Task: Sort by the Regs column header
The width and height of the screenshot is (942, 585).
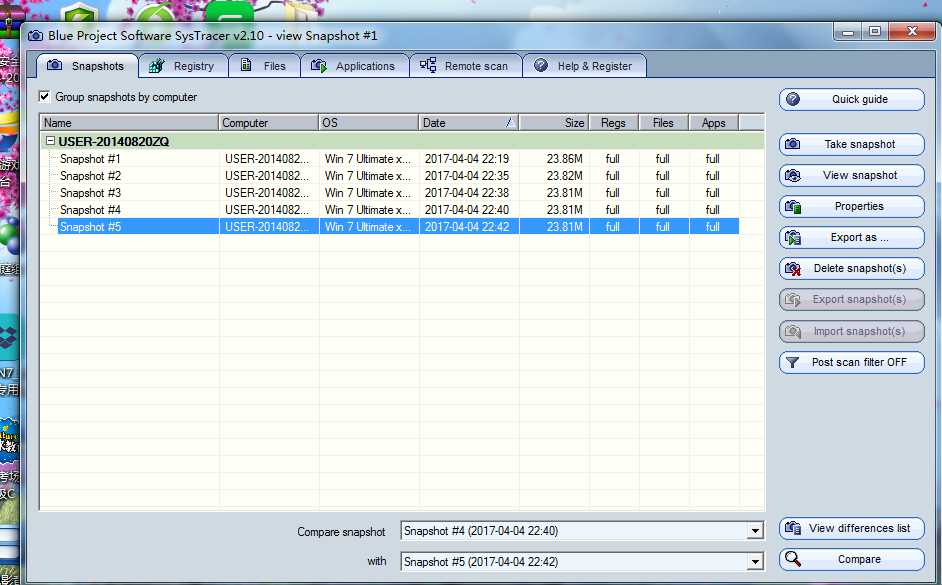Action: [614, 123]
